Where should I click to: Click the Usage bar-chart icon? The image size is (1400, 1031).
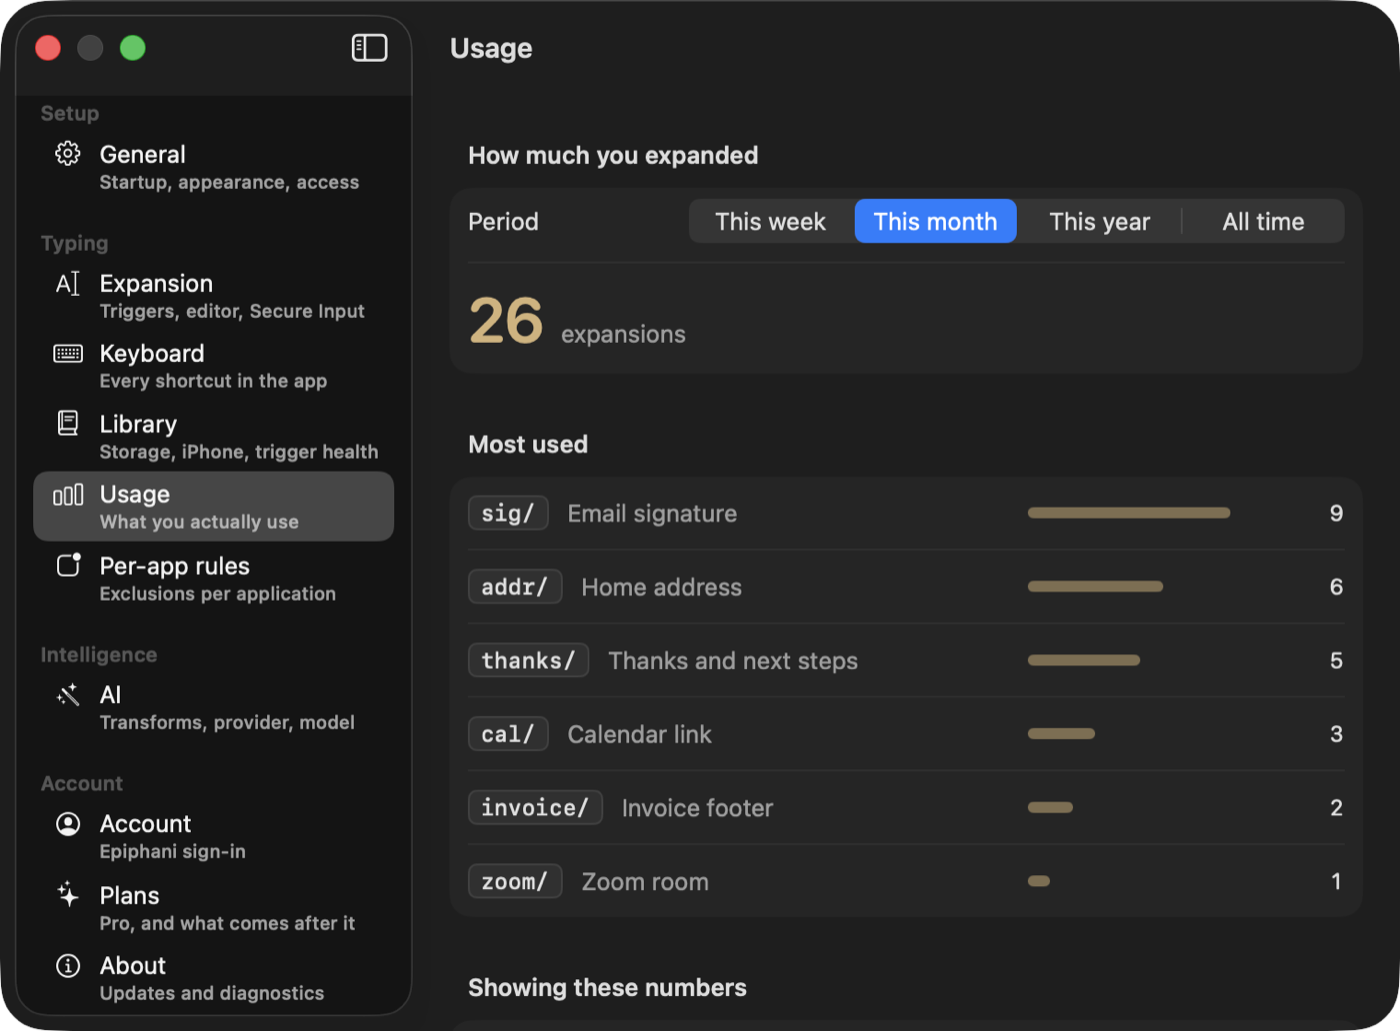pyautogui.click(x=68, y=495)
